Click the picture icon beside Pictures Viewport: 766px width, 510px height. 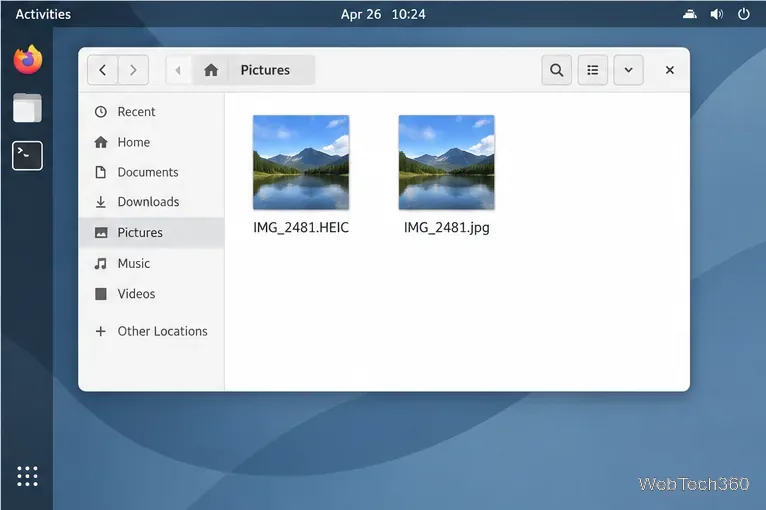click(101, 233)
